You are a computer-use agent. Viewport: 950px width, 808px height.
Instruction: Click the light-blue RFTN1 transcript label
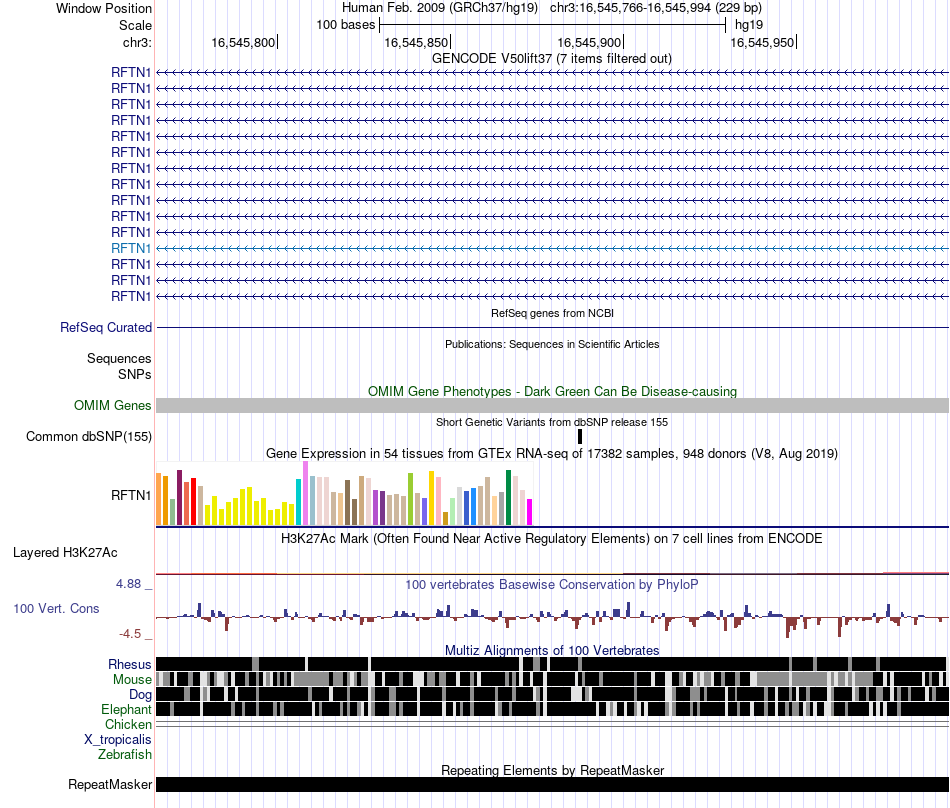[x=131, y=248]
